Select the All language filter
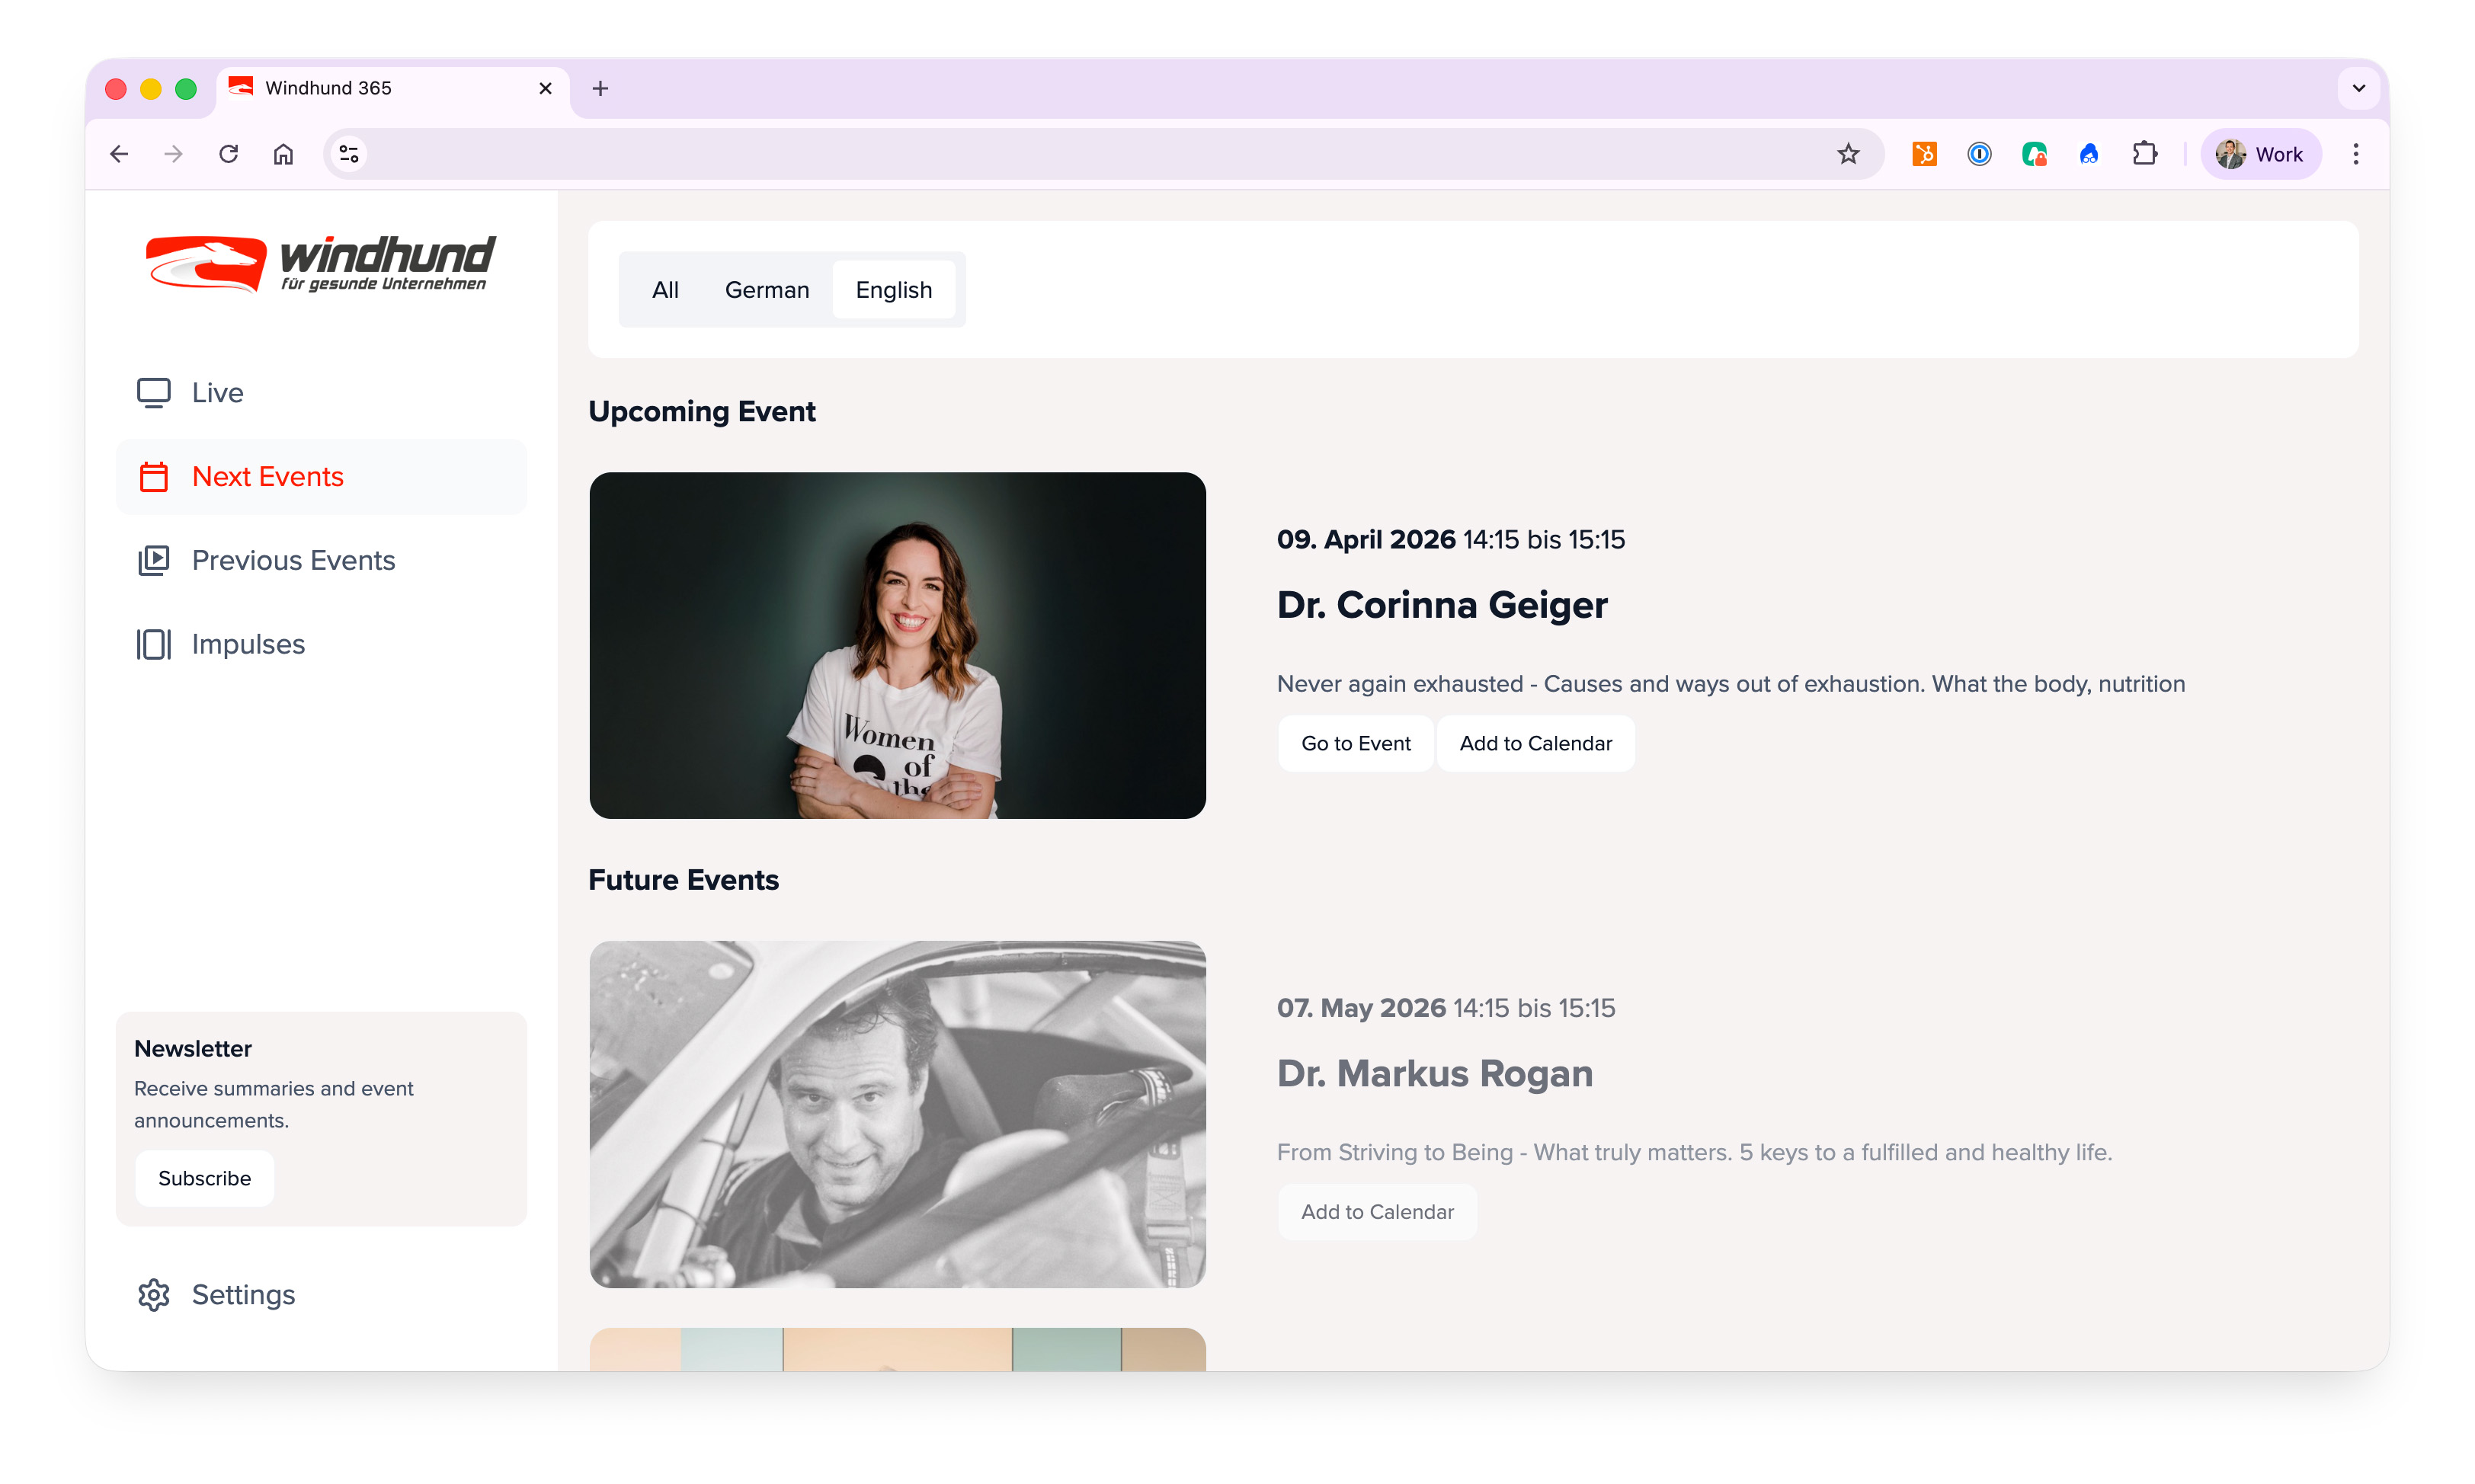 point(665,290)
